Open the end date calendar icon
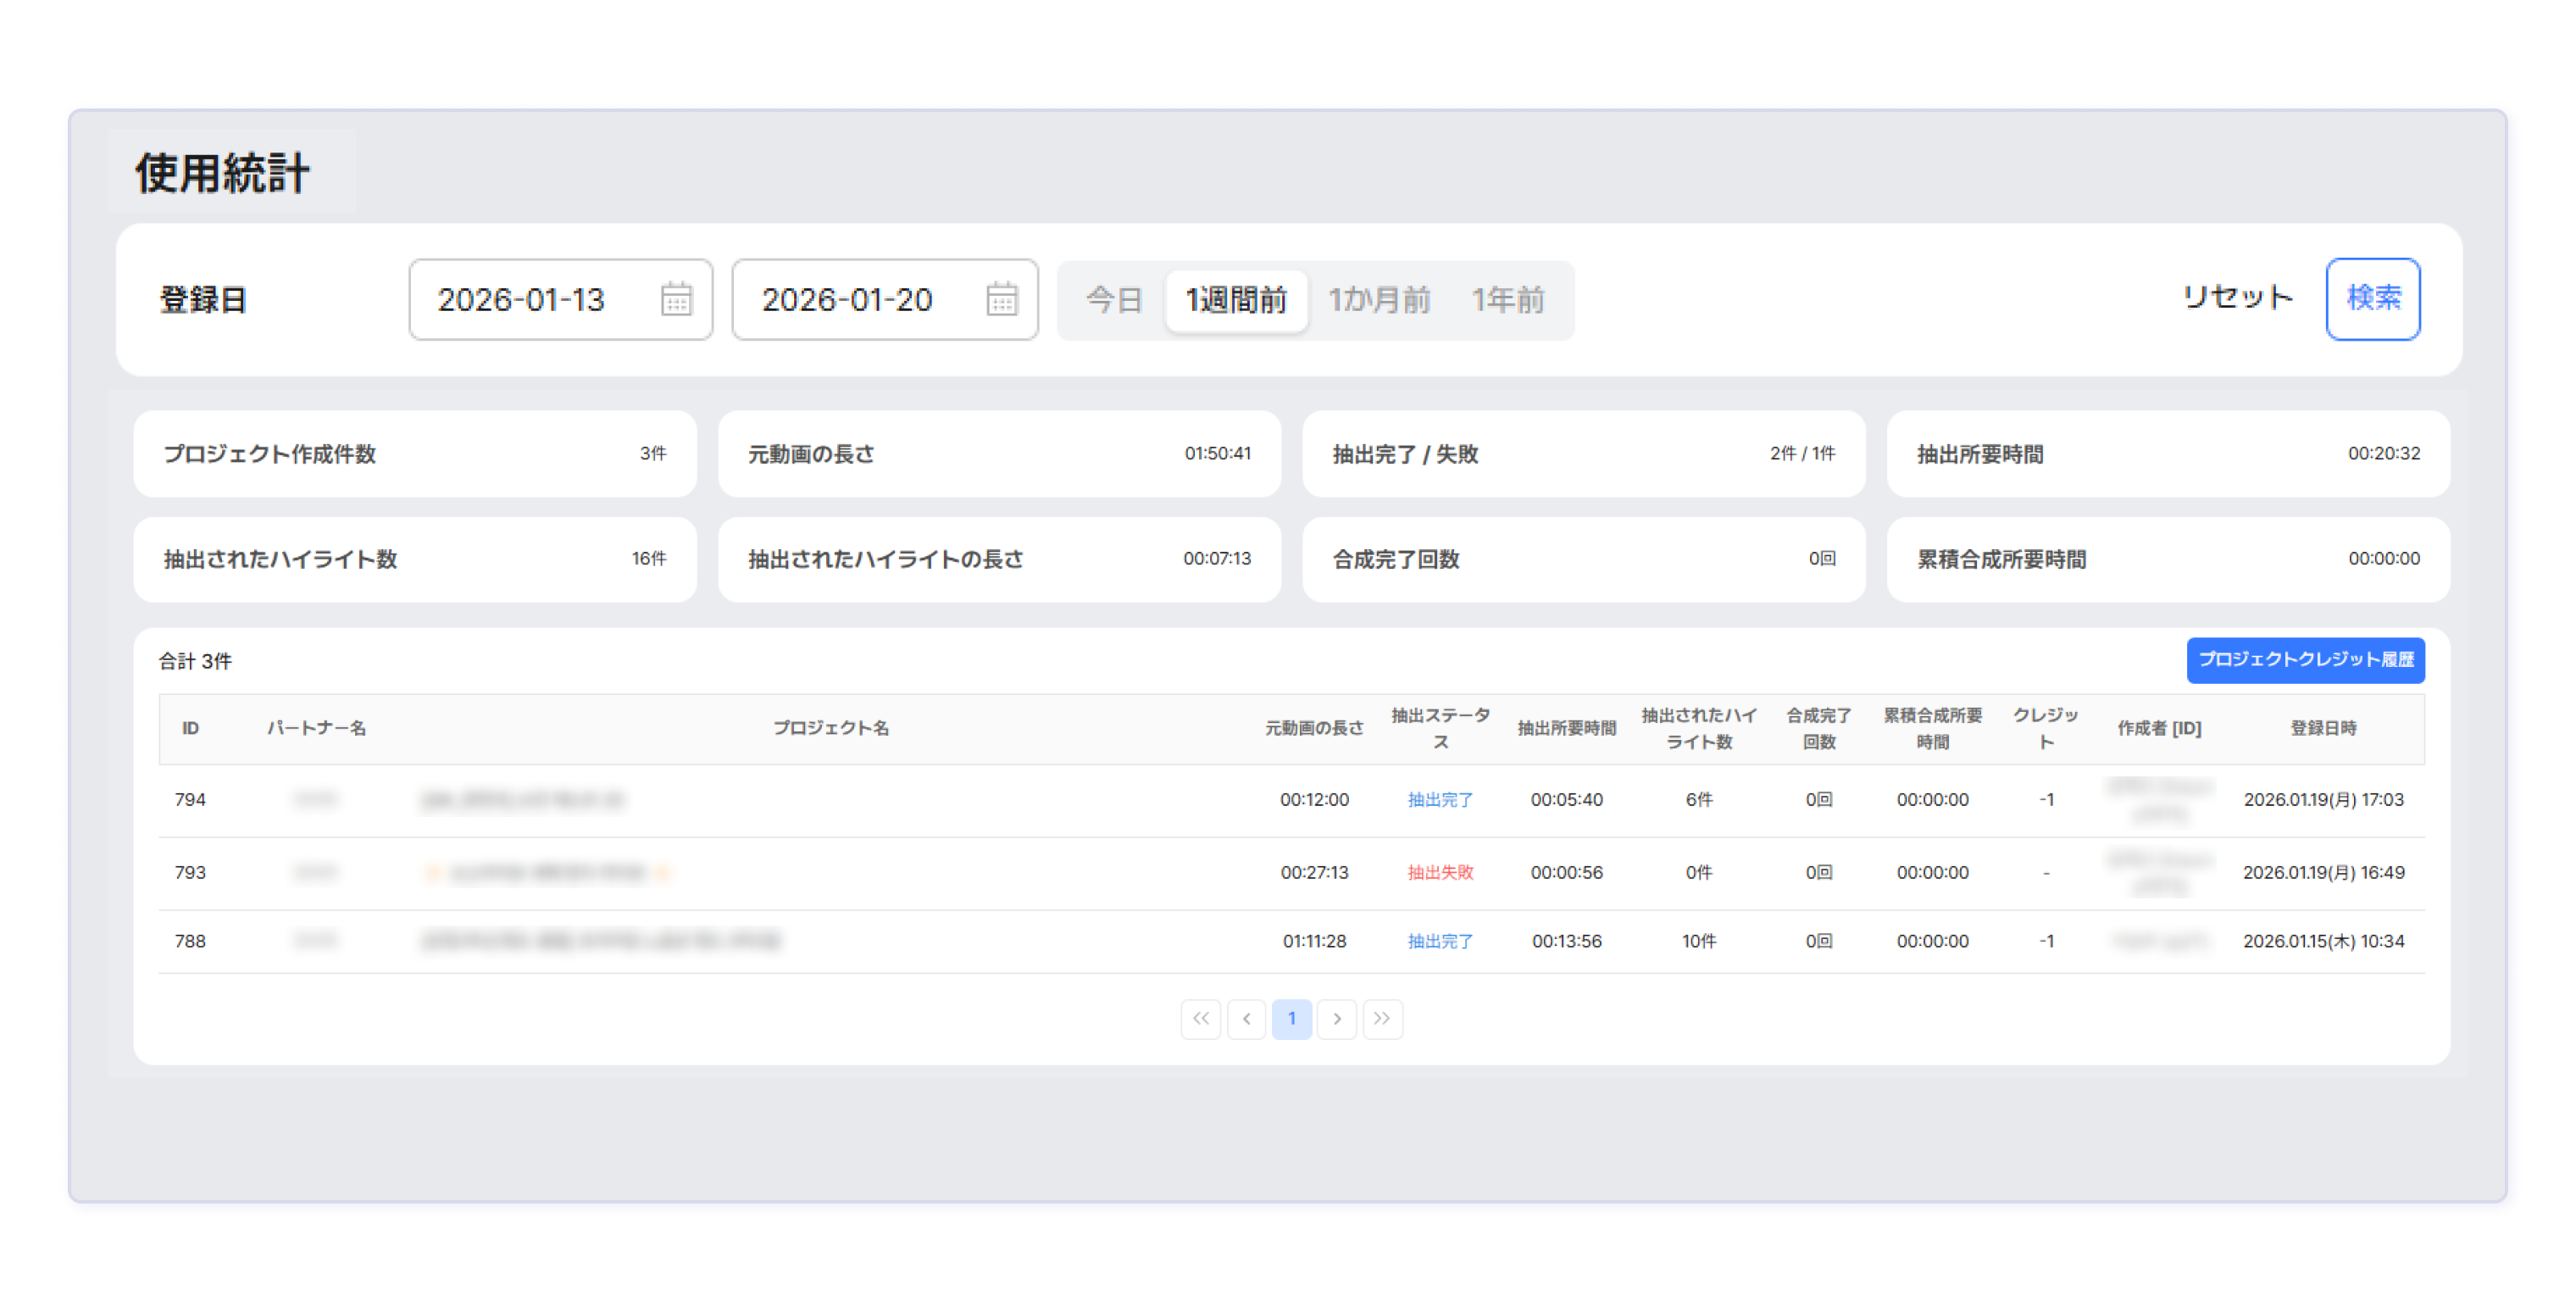Viewport: 2576px width, 1312px height. pyautogui.click(x=1001, y=299)
